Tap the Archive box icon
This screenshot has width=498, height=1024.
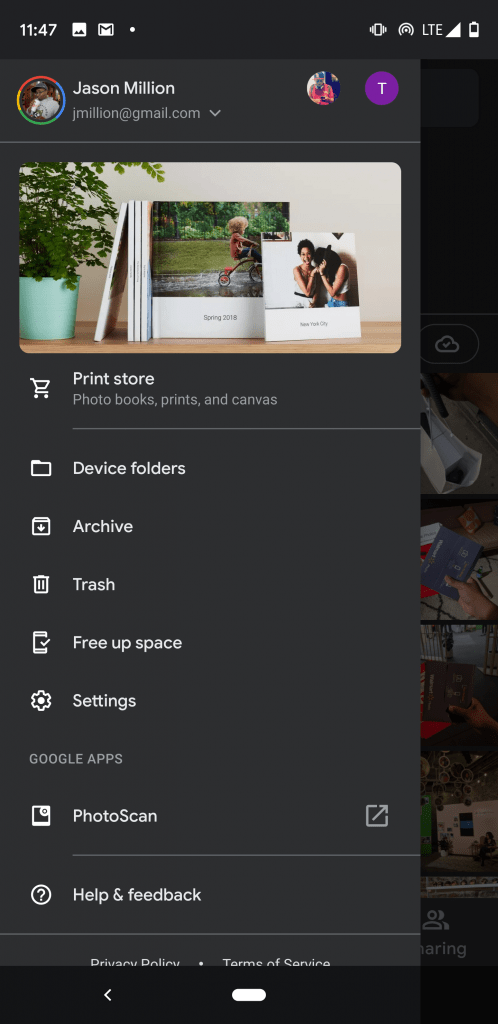coord(40,526)
